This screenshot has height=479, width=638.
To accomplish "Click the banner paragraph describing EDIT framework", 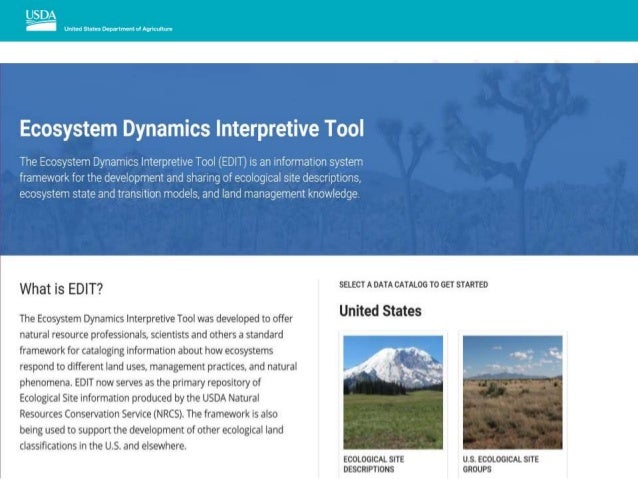I will (191, 177).
